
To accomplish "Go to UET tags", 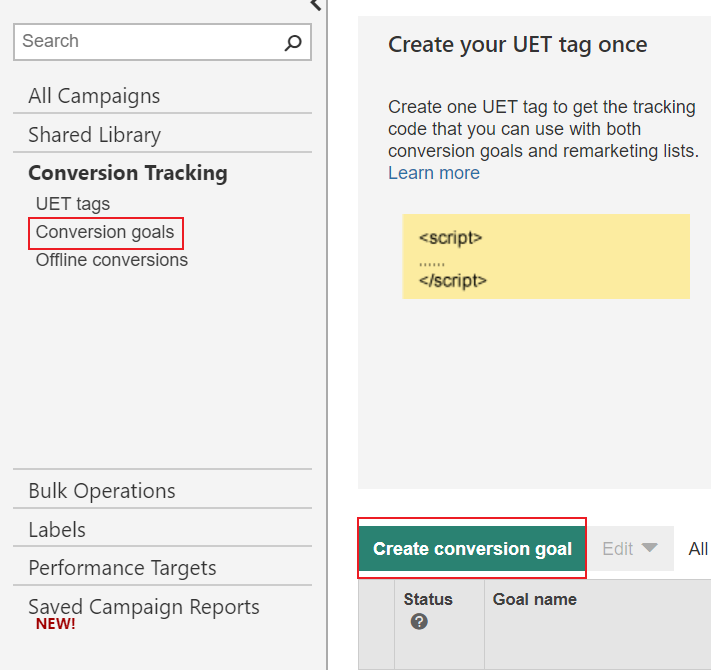I will point(73,204).
